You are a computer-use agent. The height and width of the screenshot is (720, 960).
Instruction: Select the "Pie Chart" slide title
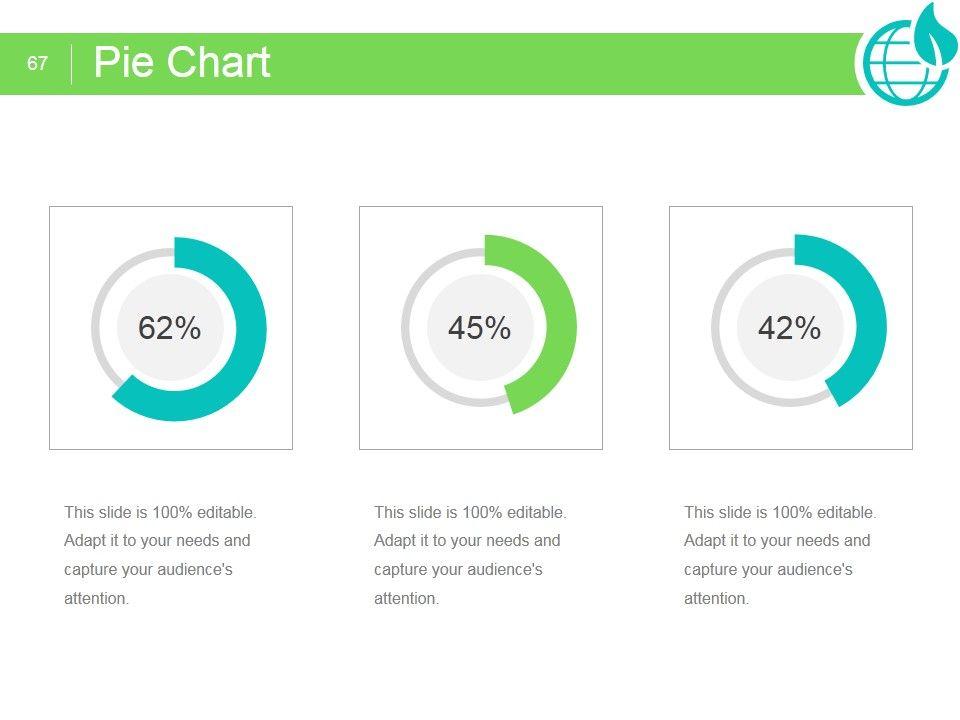pos(182,63)
